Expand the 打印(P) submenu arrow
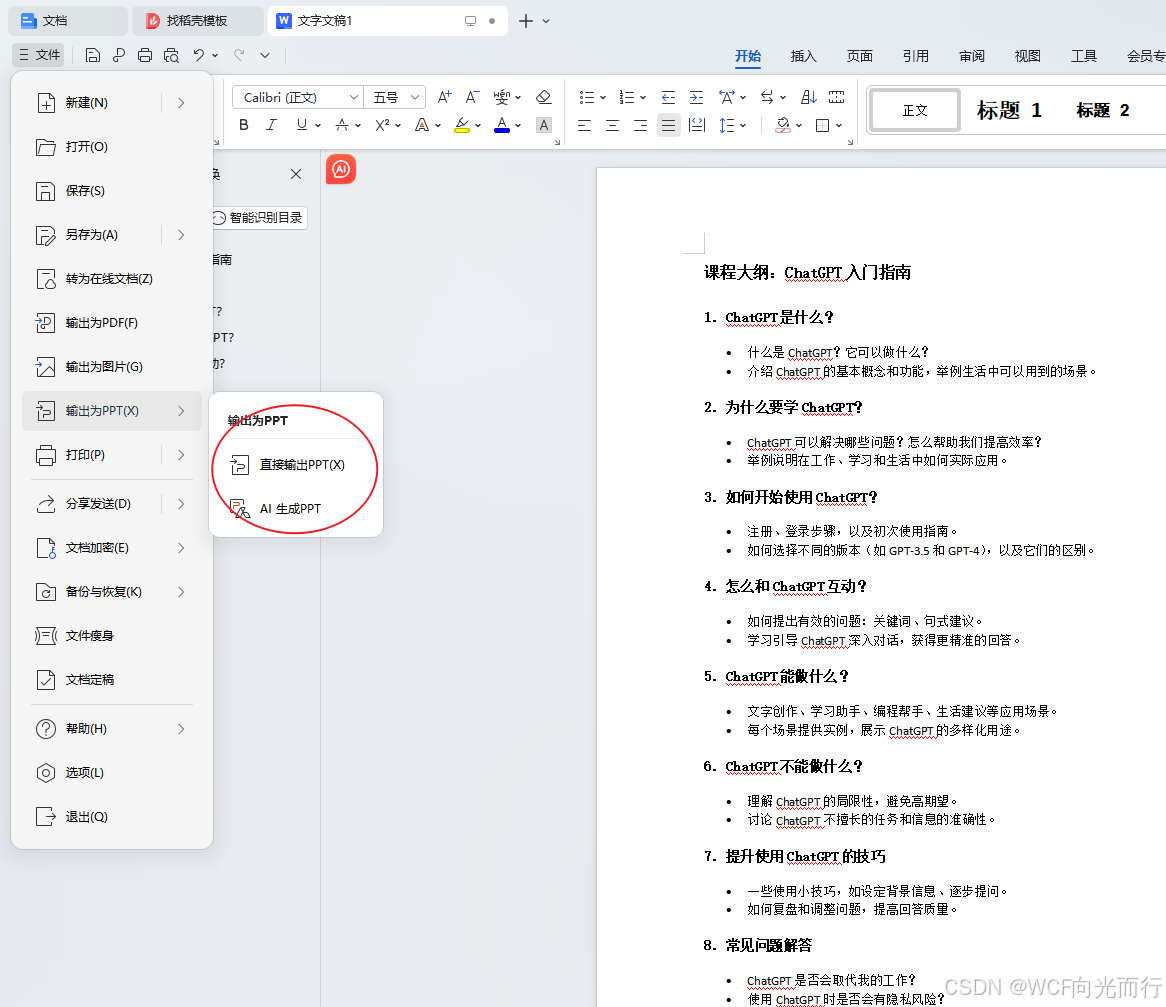The height and width of the screenshot is (1007, 1166). tap(181, 455)
